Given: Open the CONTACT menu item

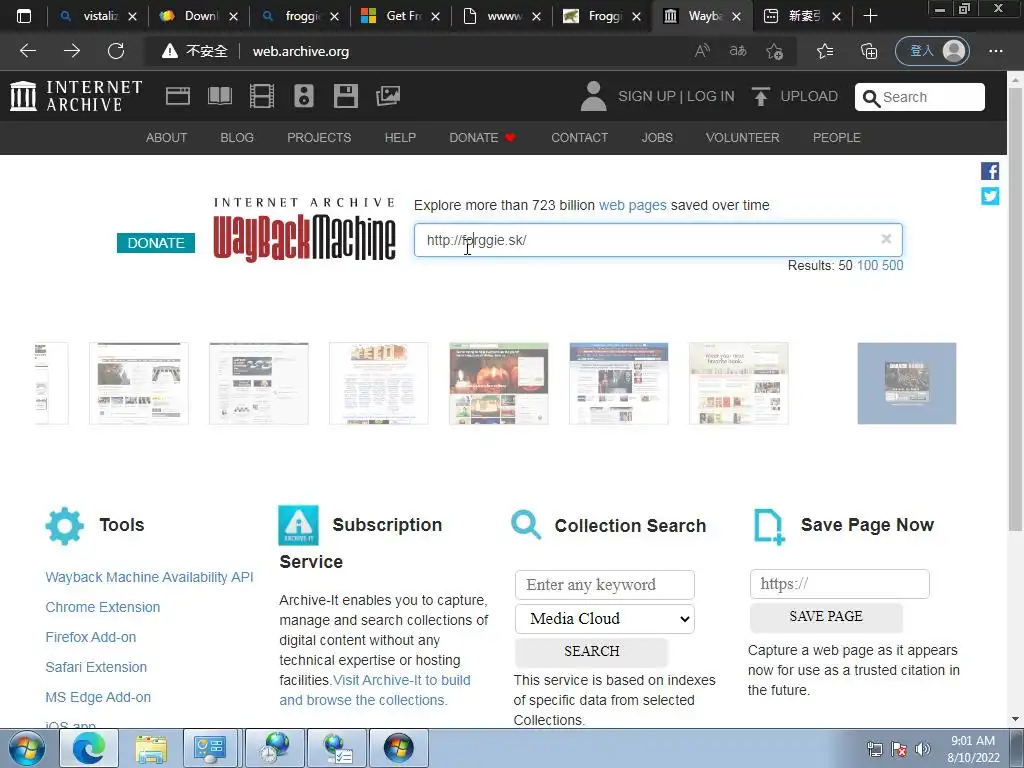Looking at the screenshot, I should (579, 138).
